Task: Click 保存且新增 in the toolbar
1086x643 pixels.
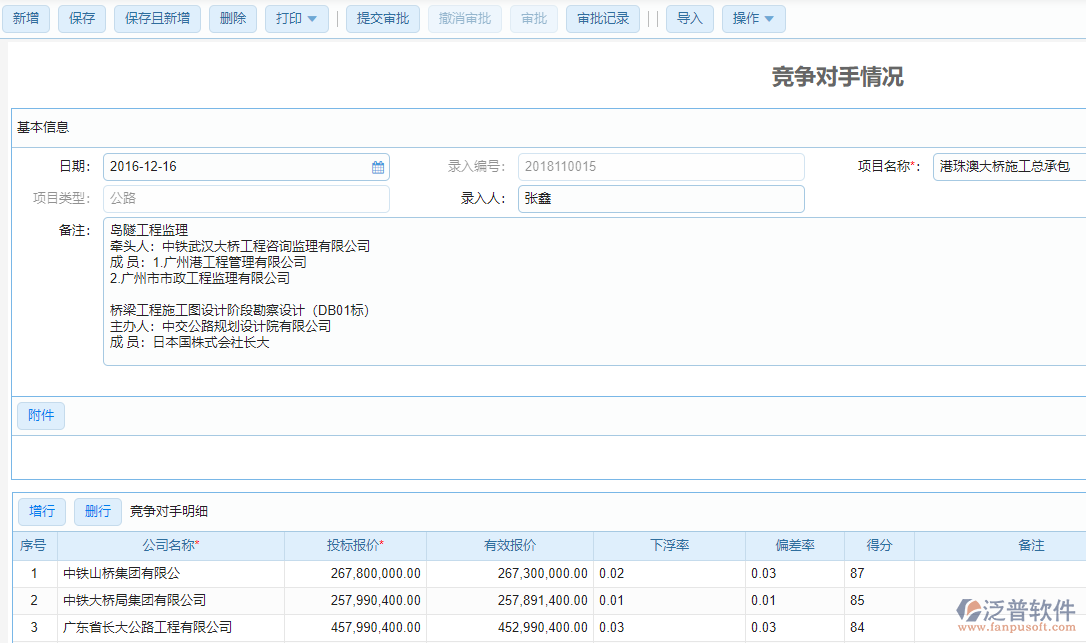Action: click(x=158, y=19)
